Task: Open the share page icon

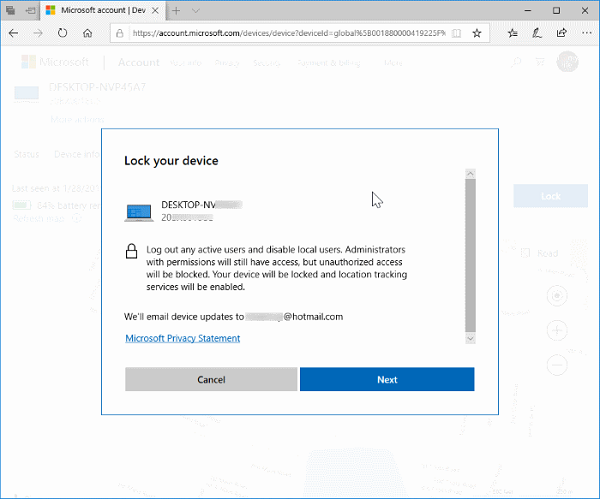Action: (x=562, y=33)
